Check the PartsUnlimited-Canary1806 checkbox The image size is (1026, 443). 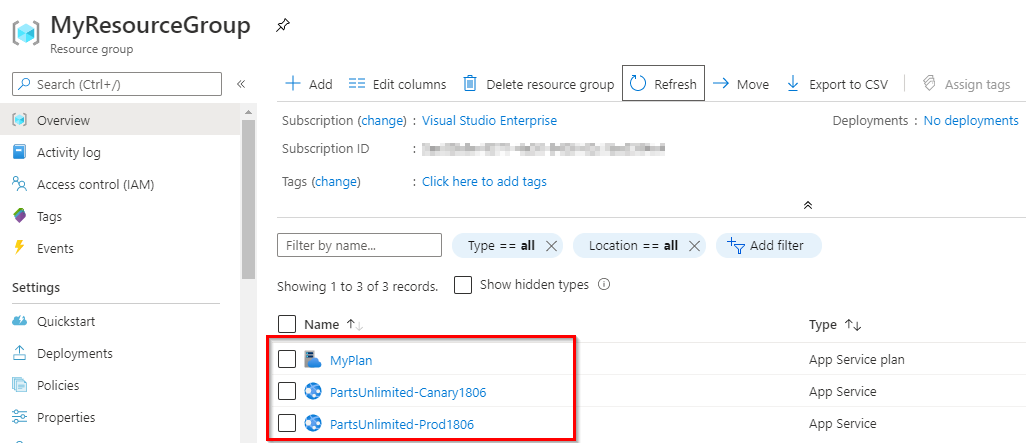pyautogui.click(x=287, y=391)
